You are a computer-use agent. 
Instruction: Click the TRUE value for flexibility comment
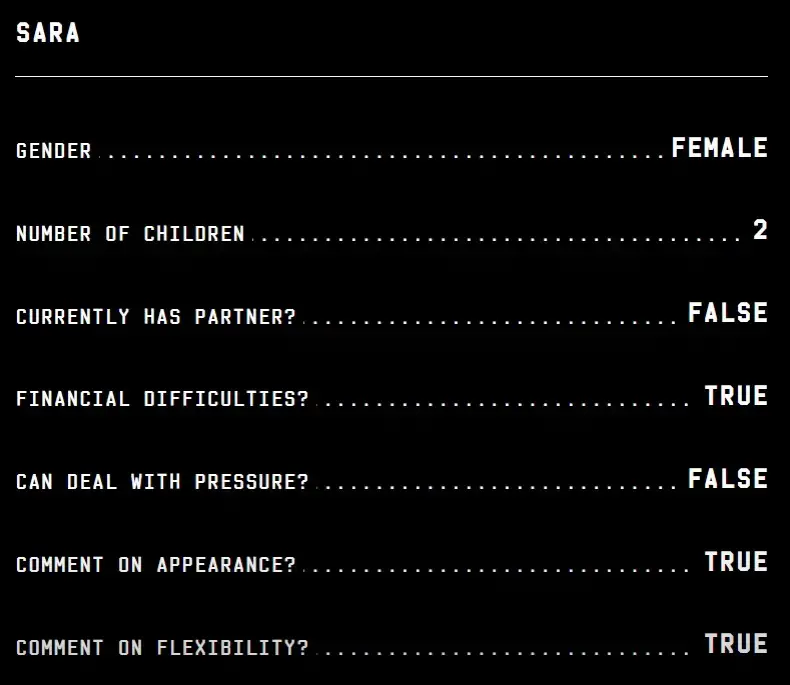[x=735, y=644]
